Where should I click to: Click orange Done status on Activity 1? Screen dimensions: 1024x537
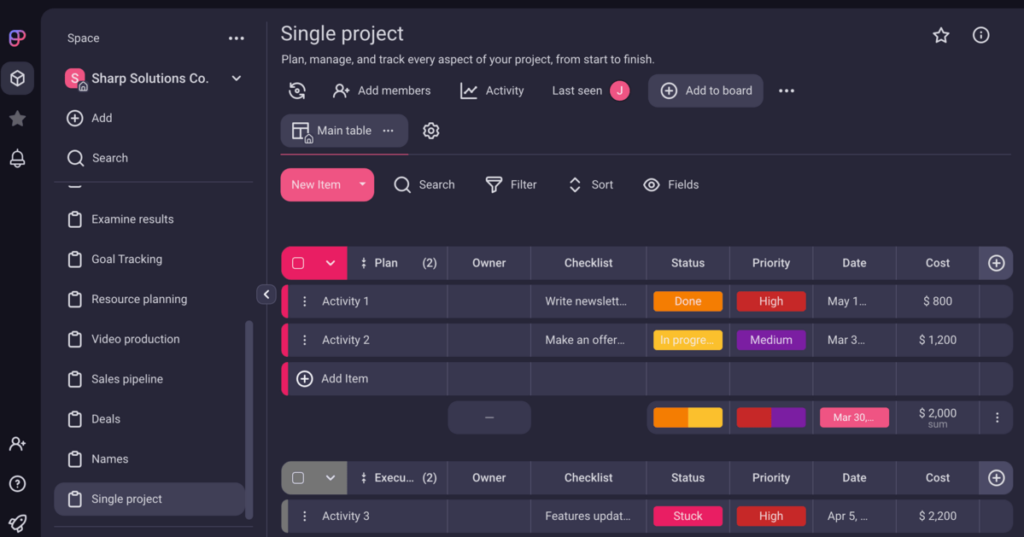[687, 301]
